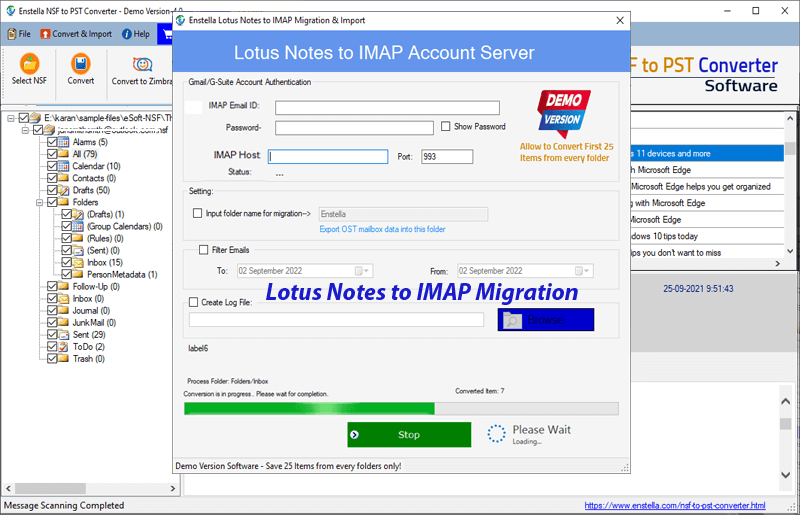This screenshot has width=800, height=515.
Task: Click the log file path field
Action: pos(336,320)
